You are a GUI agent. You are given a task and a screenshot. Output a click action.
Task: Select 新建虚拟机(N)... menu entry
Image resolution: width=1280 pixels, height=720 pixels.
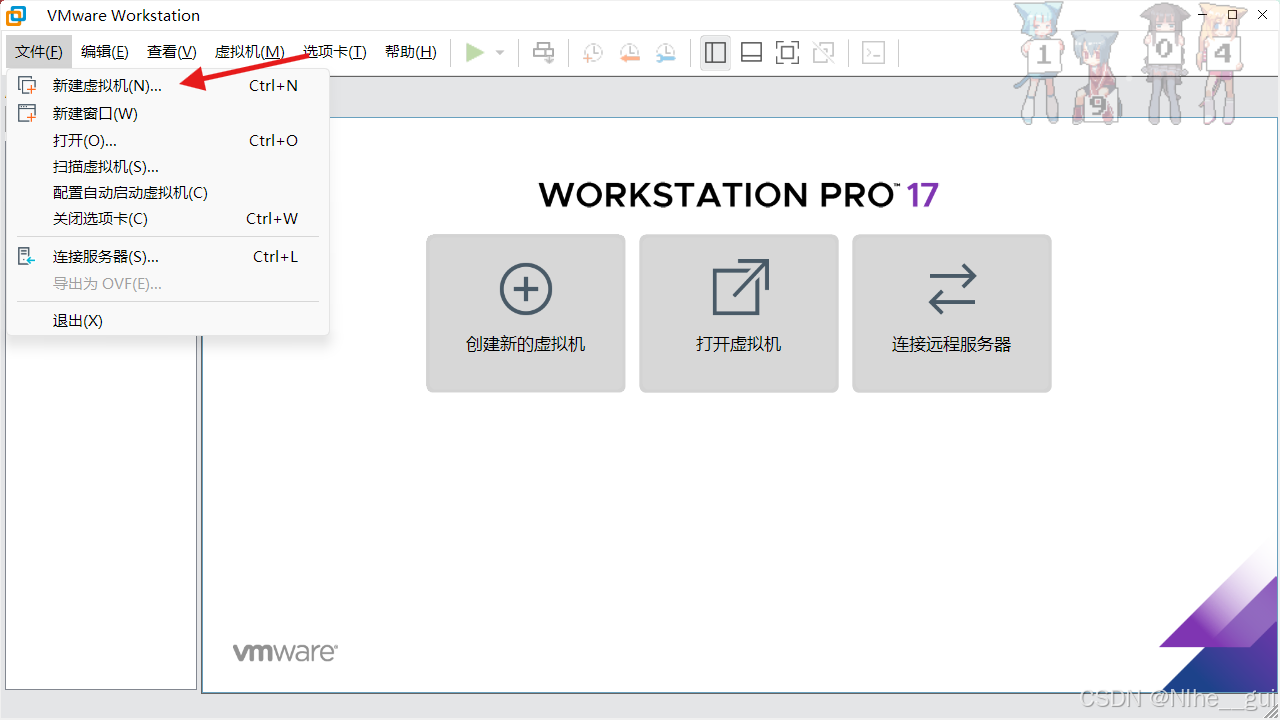pyautogui.click(x=167, y=86)
